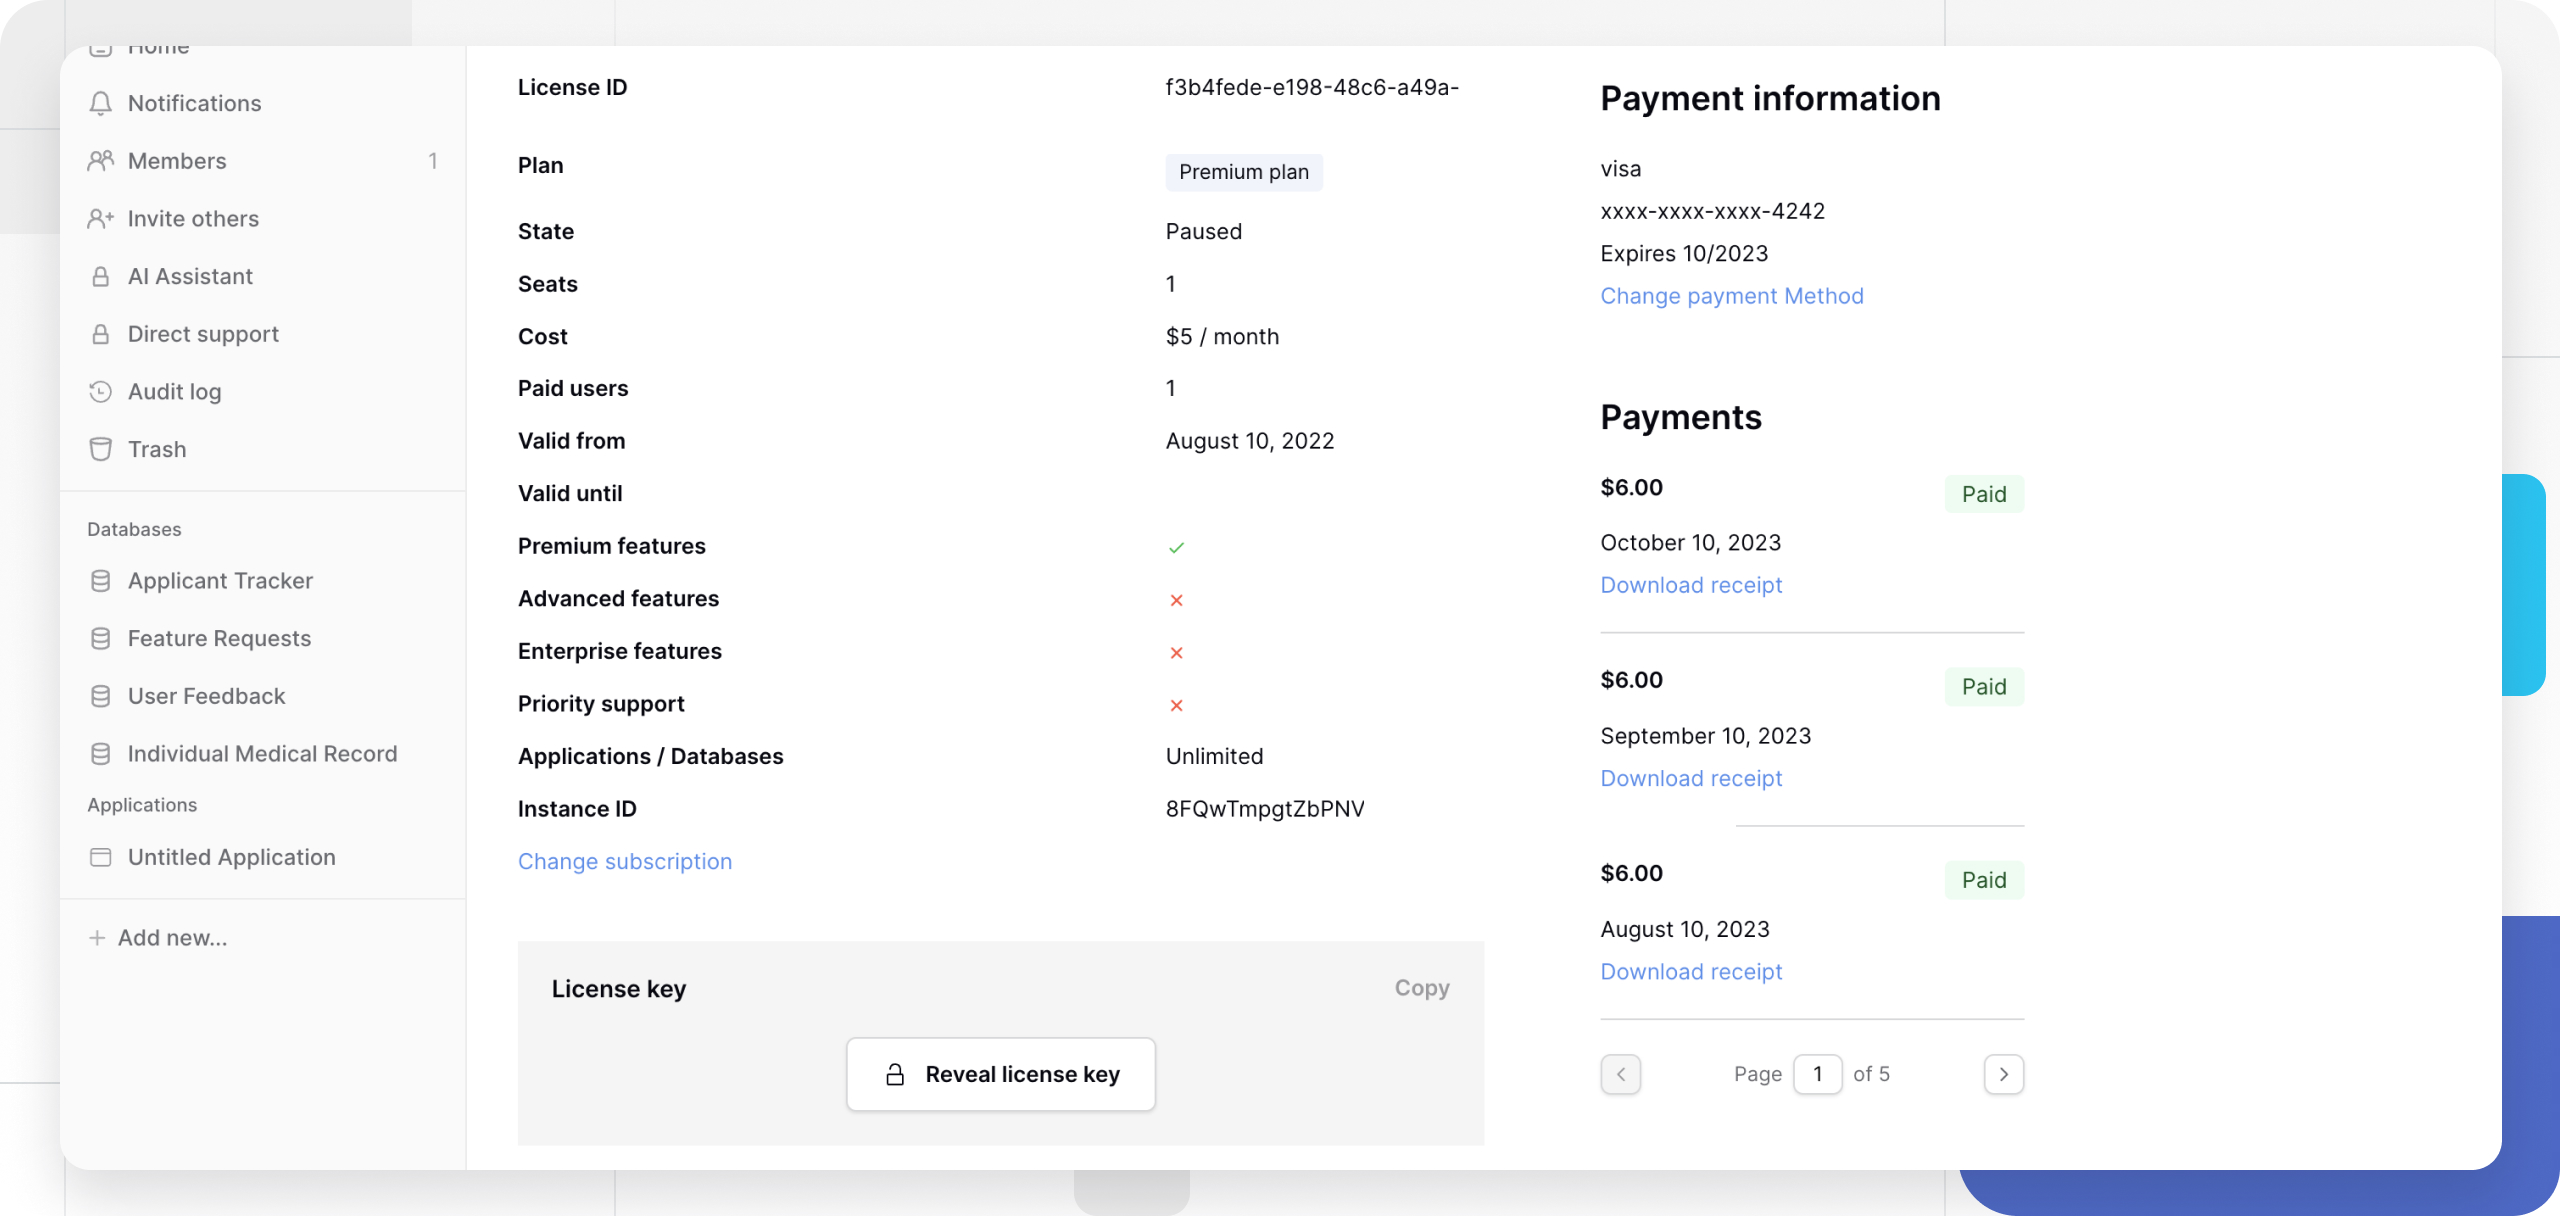Click the Invite others person-plus icon
Image resolution: width=2560 pixels, height=1216 pixels.
pos(100,219)
